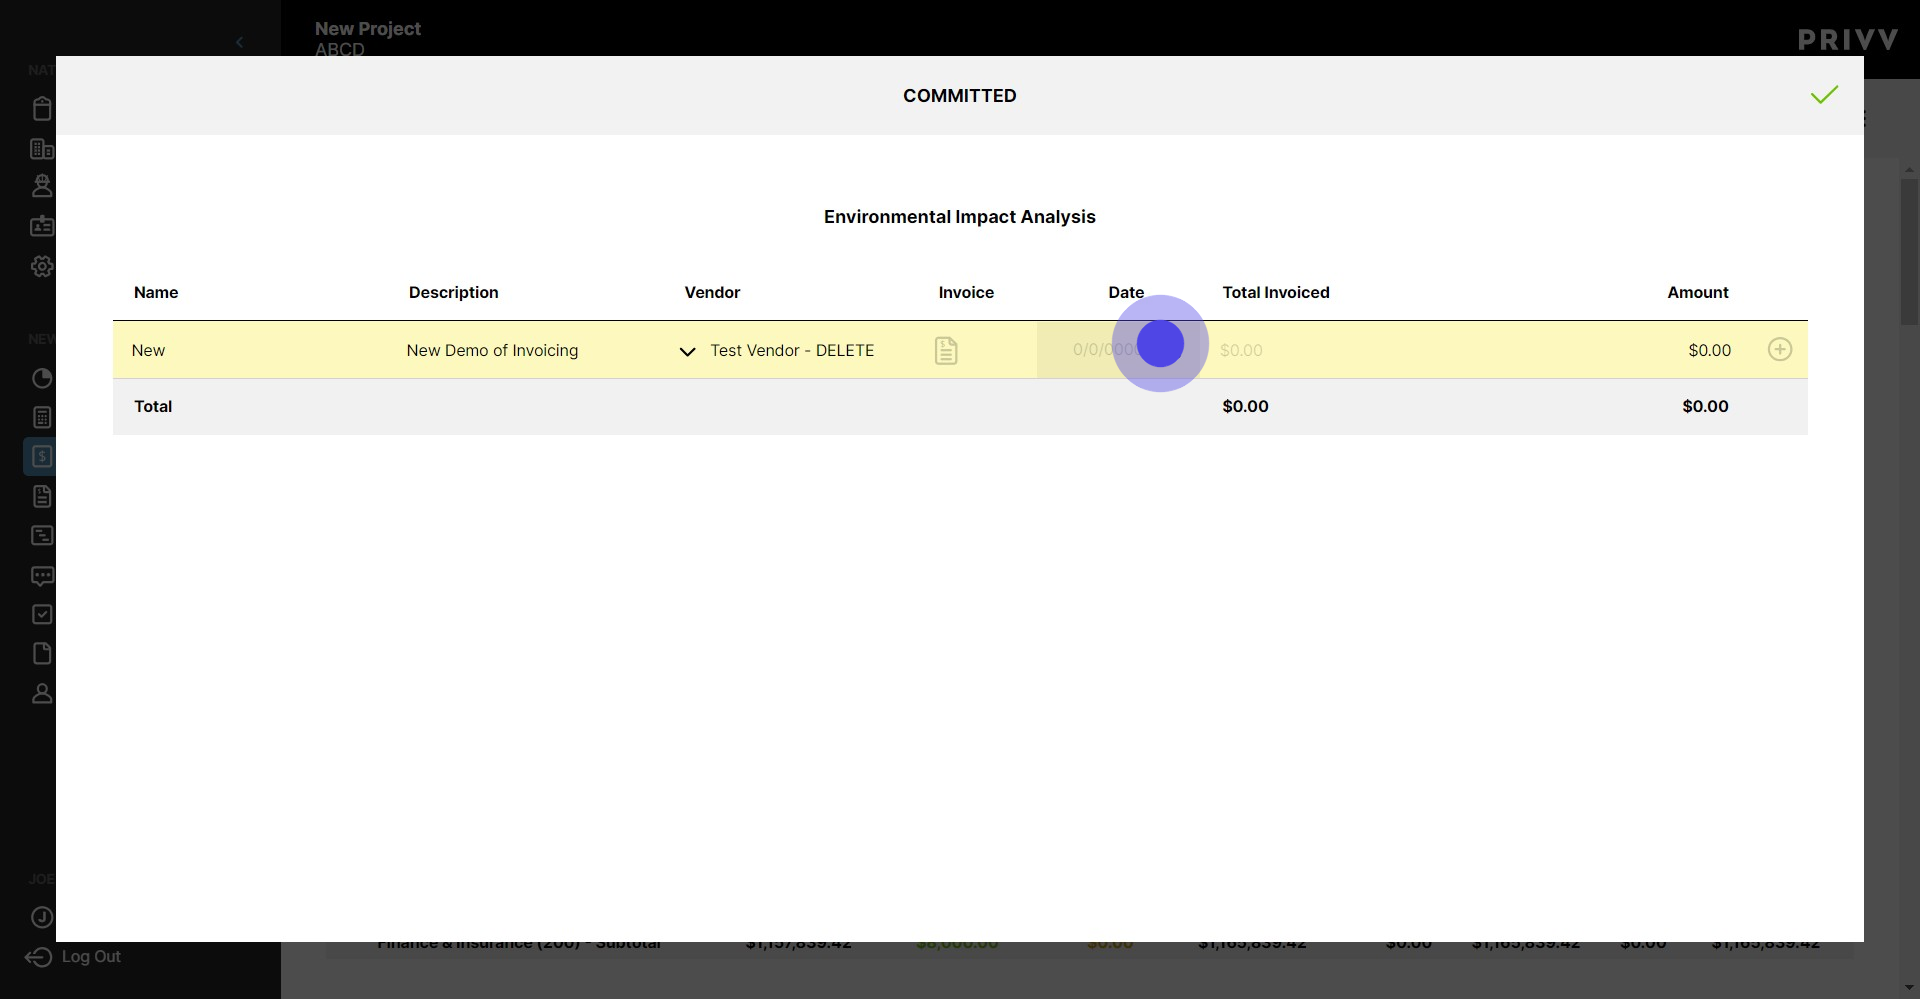Open the ID card icon in sidebar
Viewport: 1920px width, 999px height.
pyautogui.click(x=42, y=226)
